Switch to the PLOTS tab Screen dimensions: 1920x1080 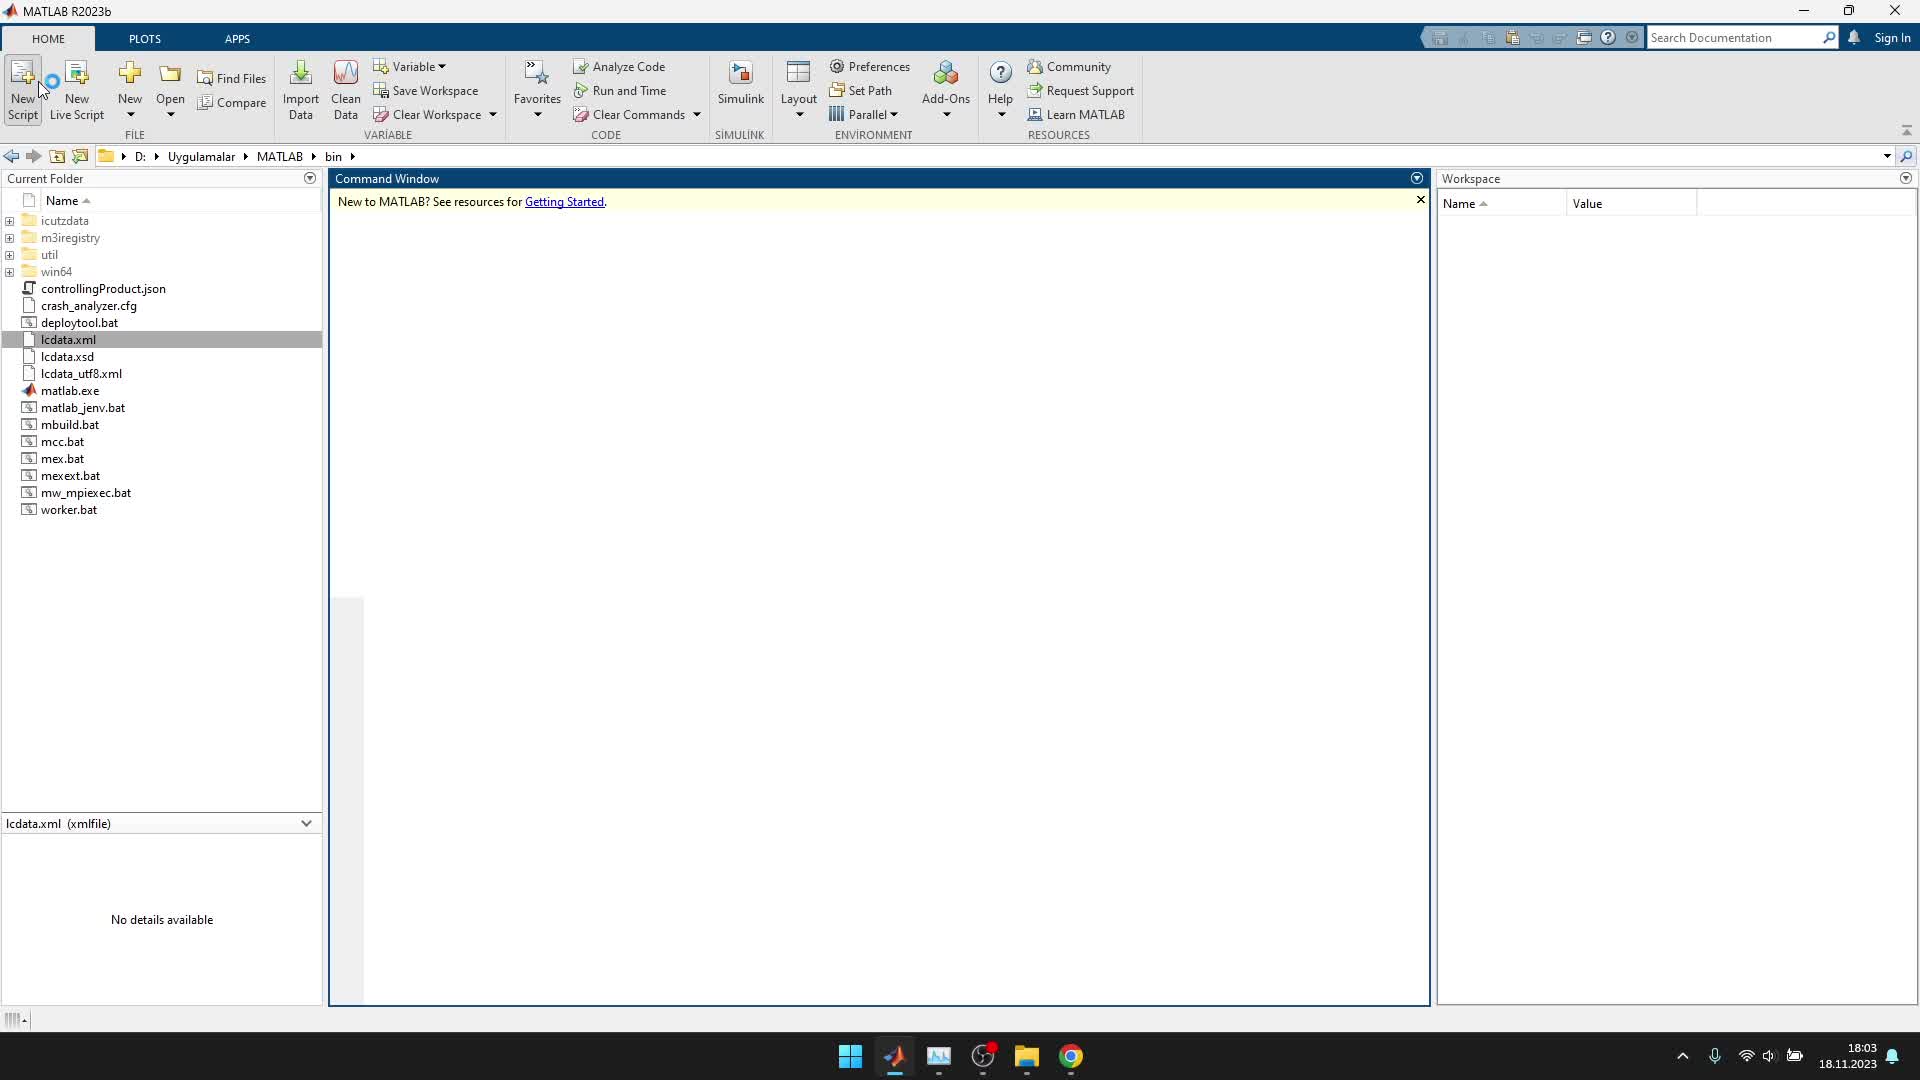(145, 38)
